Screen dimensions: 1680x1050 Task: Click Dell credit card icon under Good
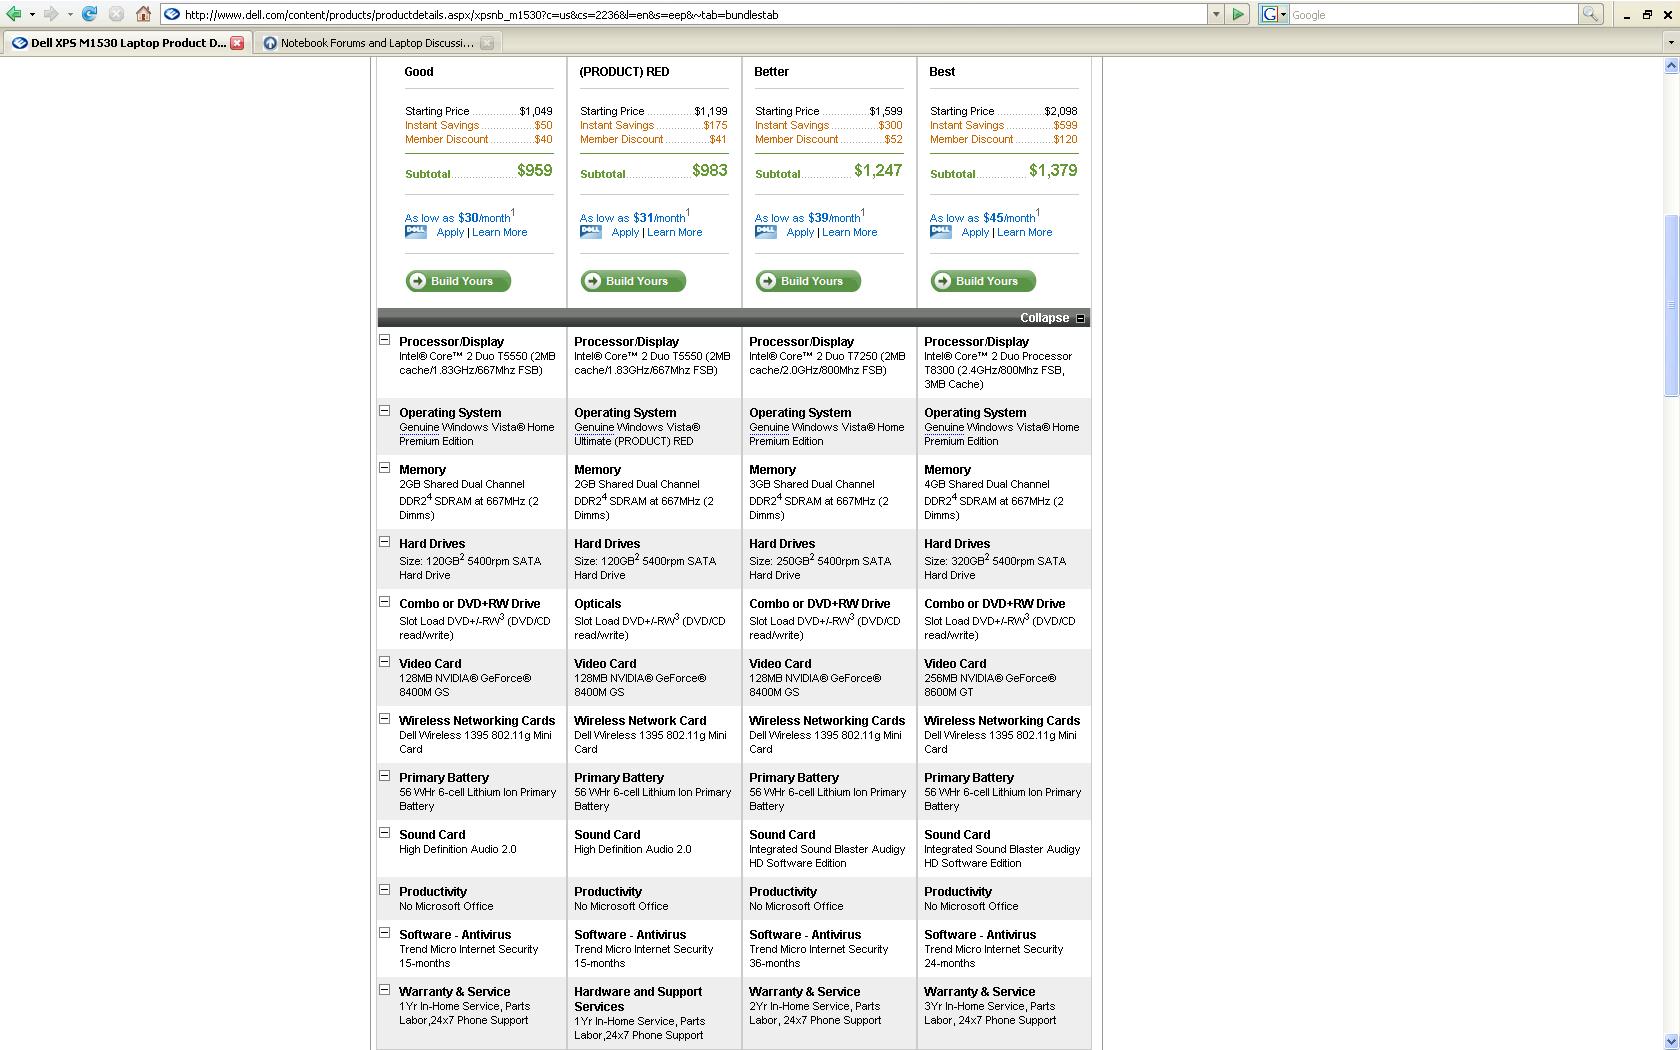pos(416,232)
